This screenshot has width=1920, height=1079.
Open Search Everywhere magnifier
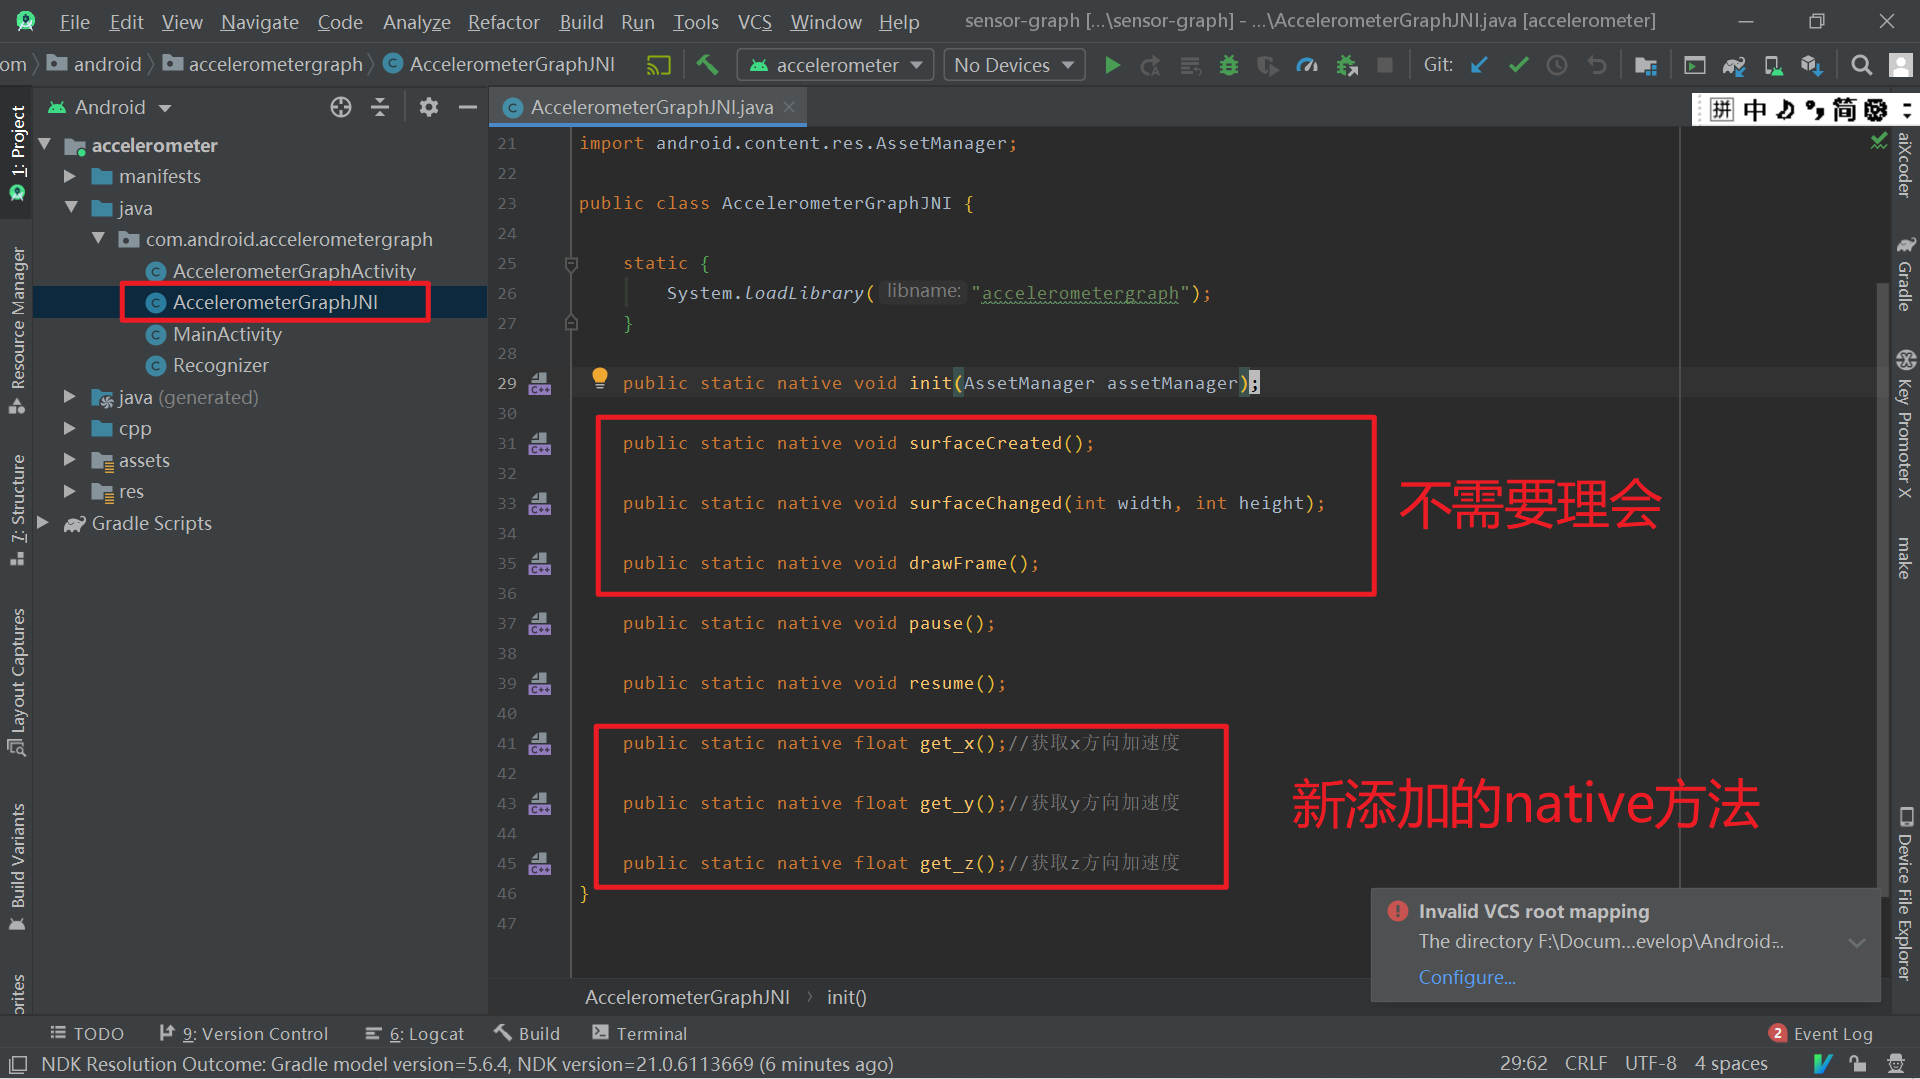(x=1861, y=65)
